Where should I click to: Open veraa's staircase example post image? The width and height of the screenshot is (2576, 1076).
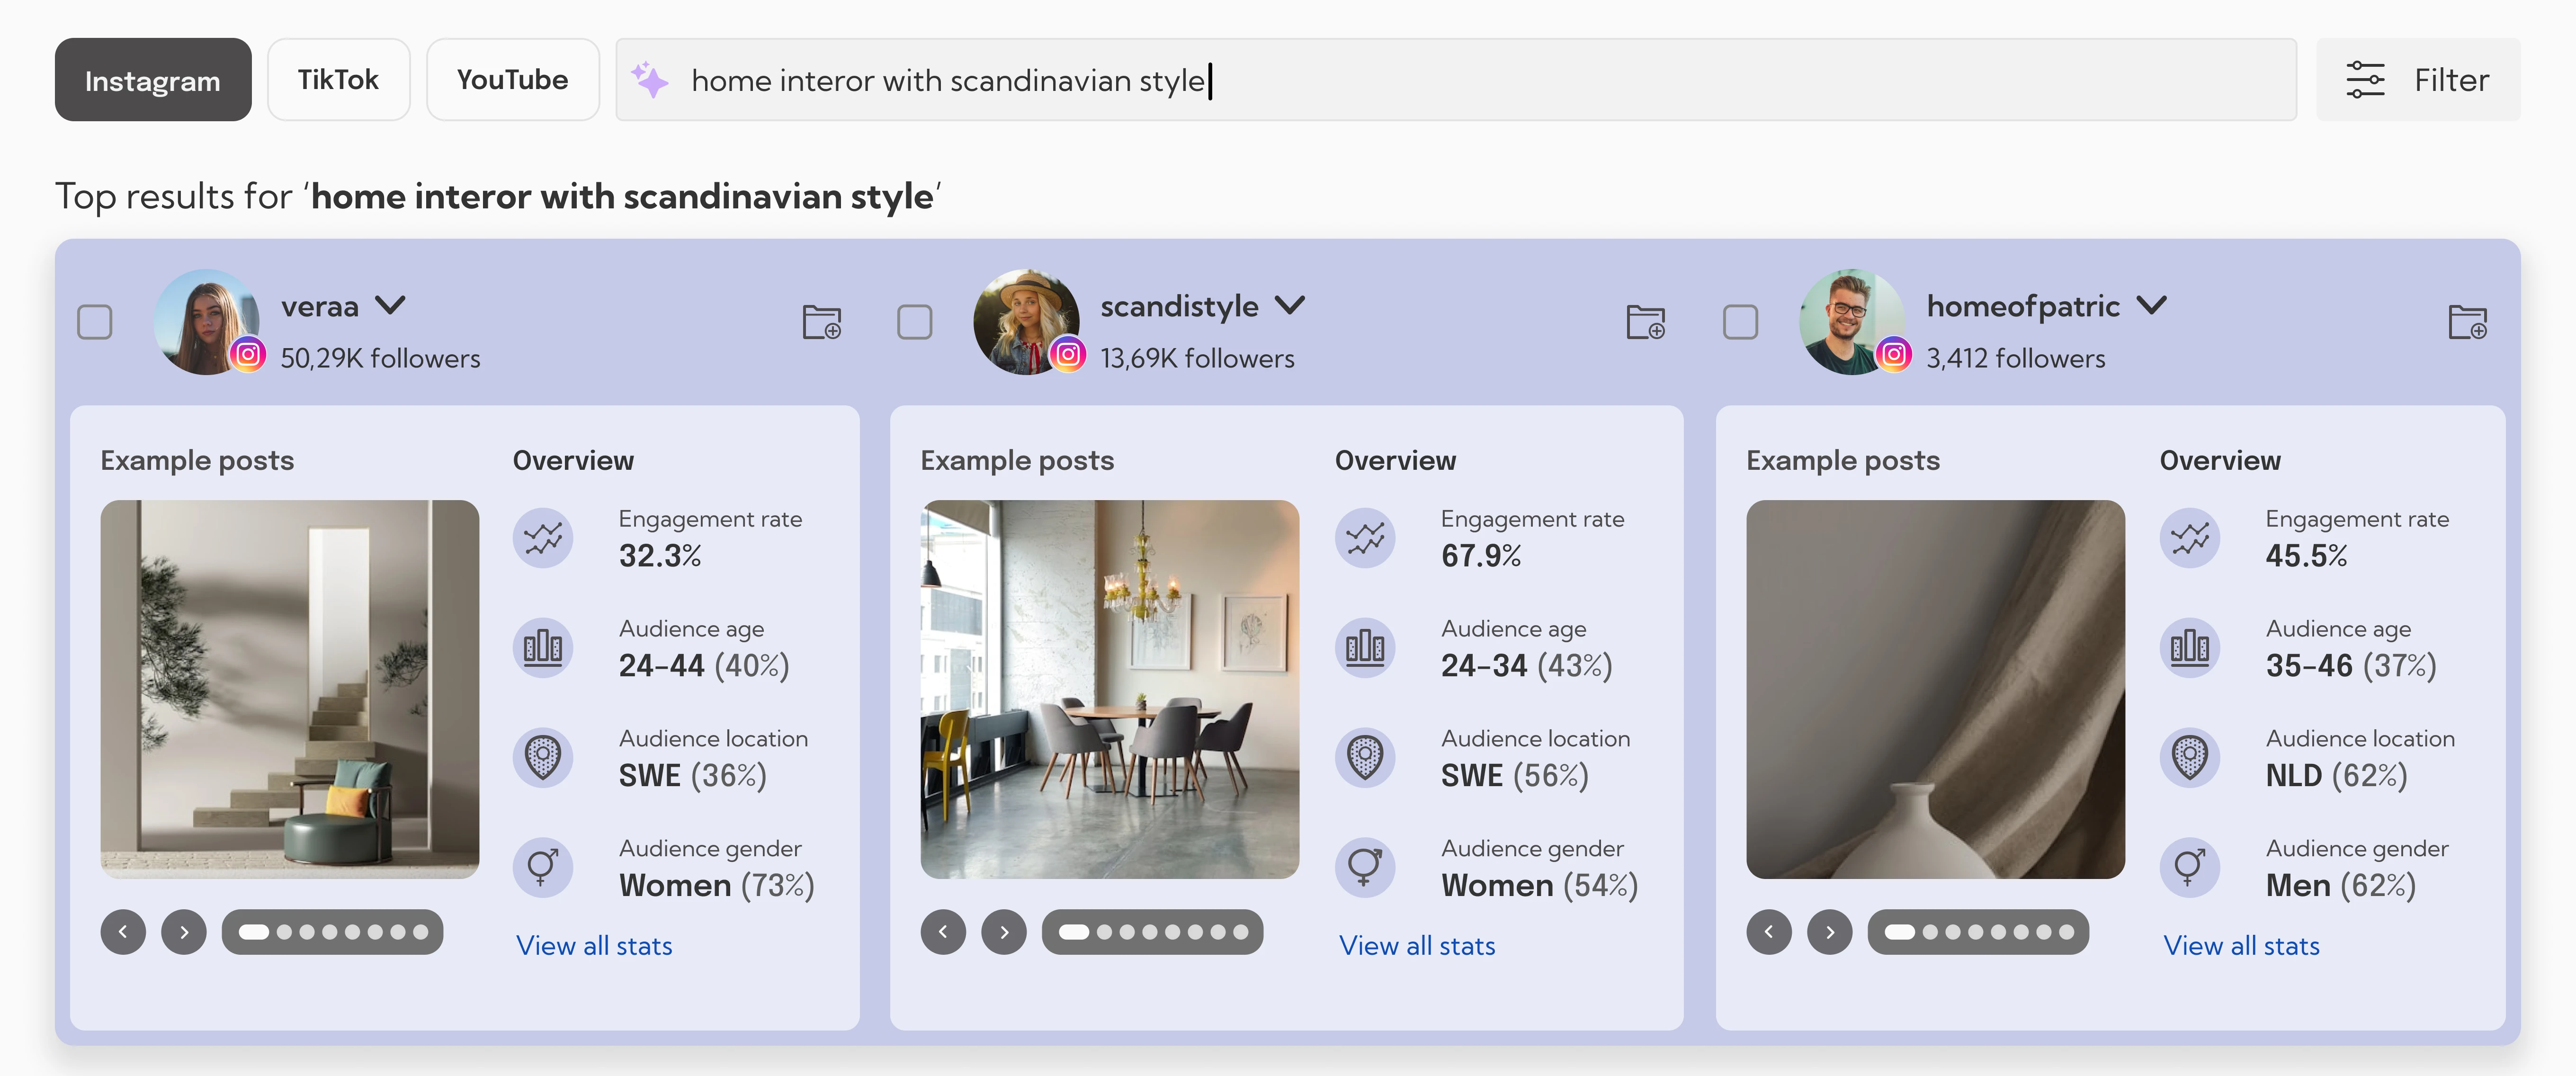pyautogui.click(x=290, y=689)
